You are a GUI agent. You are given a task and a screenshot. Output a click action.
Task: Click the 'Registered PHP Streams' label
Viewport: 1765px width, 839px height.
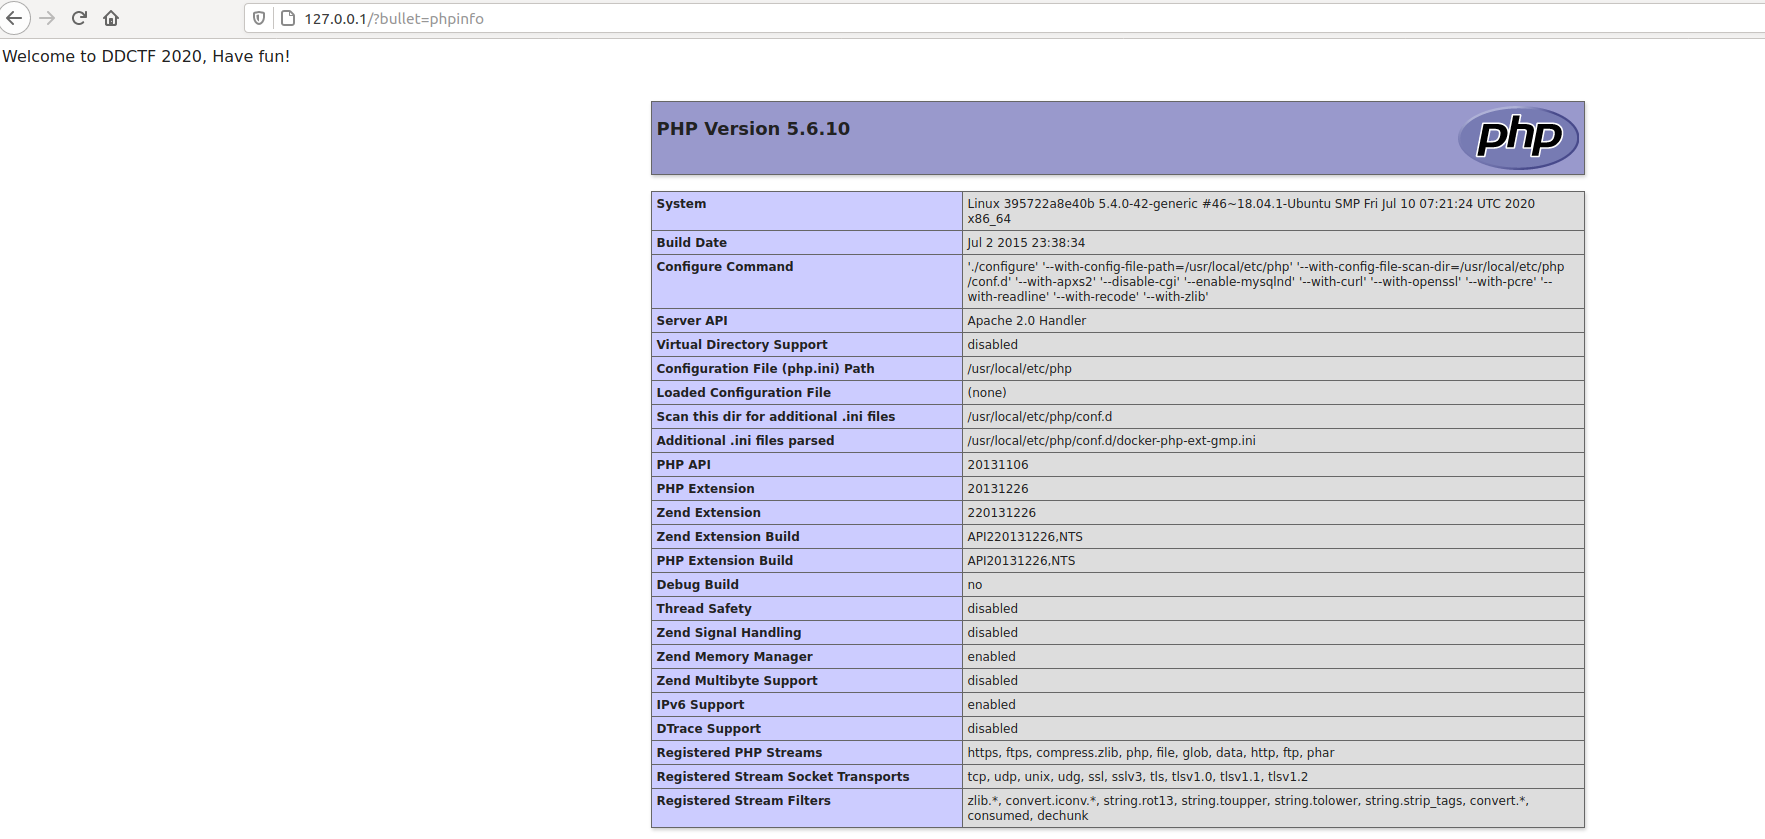(x=739, y=753)
